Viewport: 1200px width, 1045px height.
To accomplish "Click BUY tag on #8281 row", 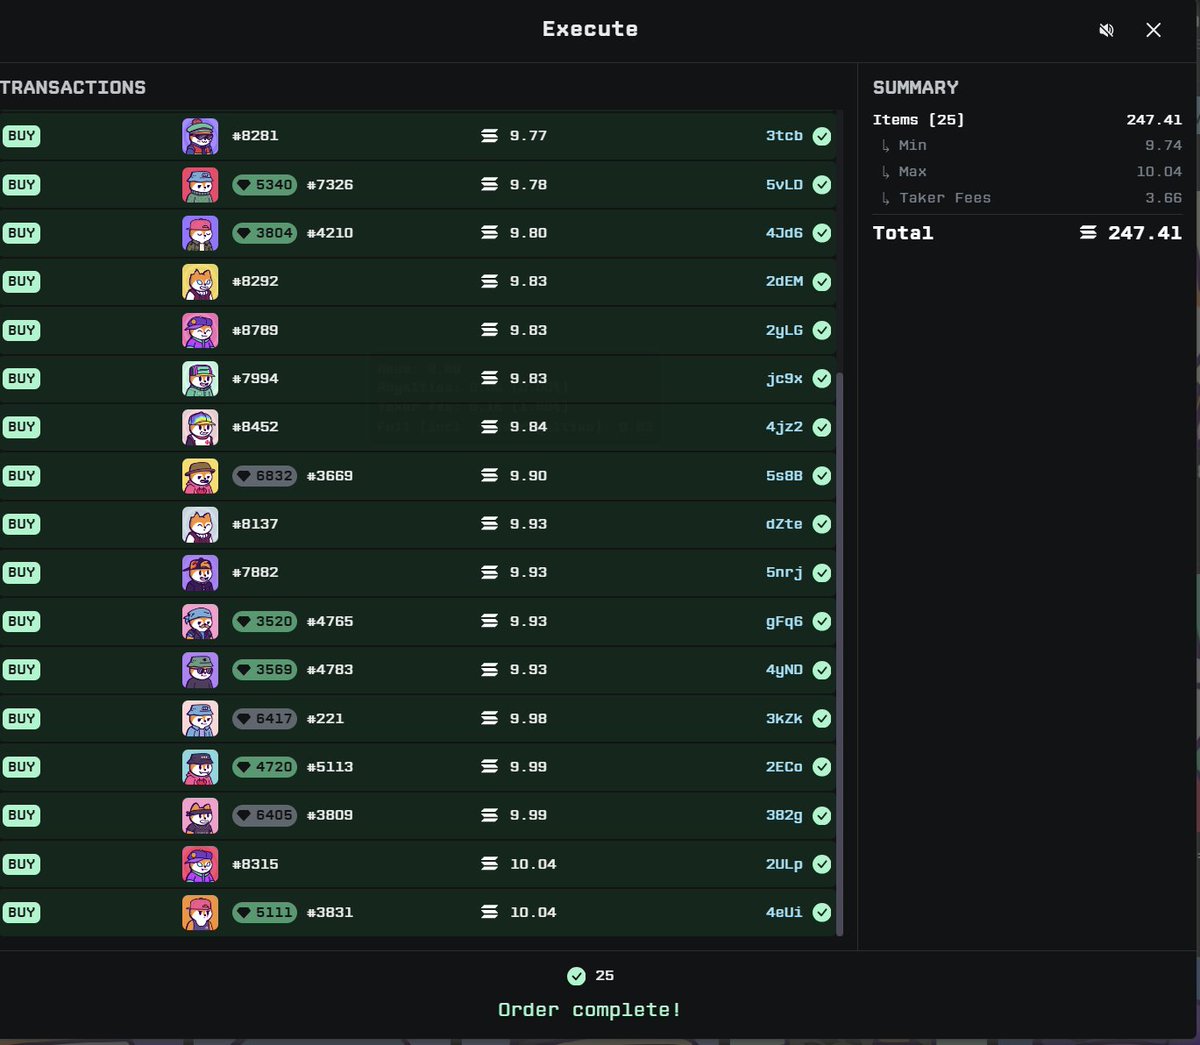I will point(21,136).
